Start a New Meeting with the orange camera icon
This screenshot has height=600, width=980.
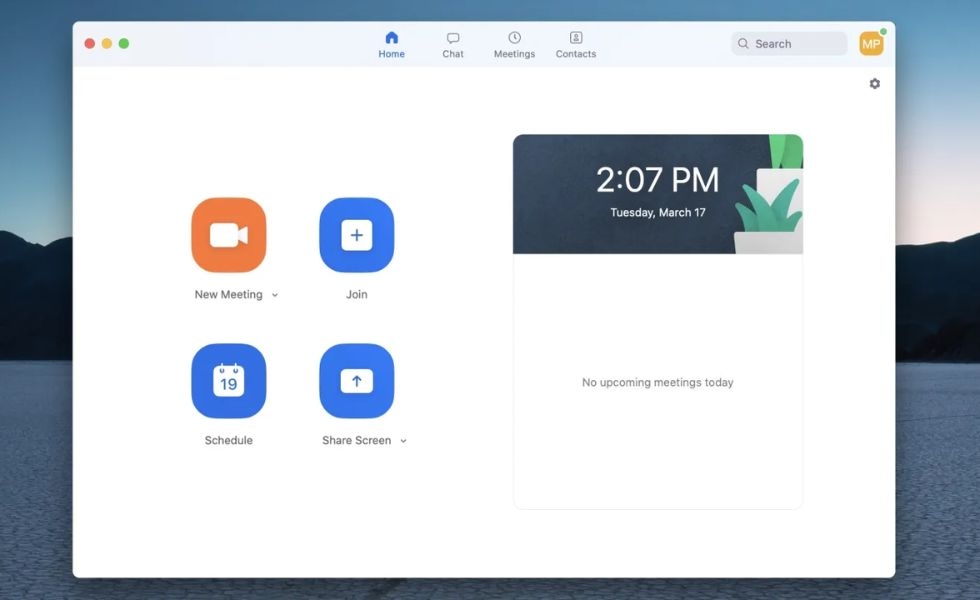pos(228,234)
